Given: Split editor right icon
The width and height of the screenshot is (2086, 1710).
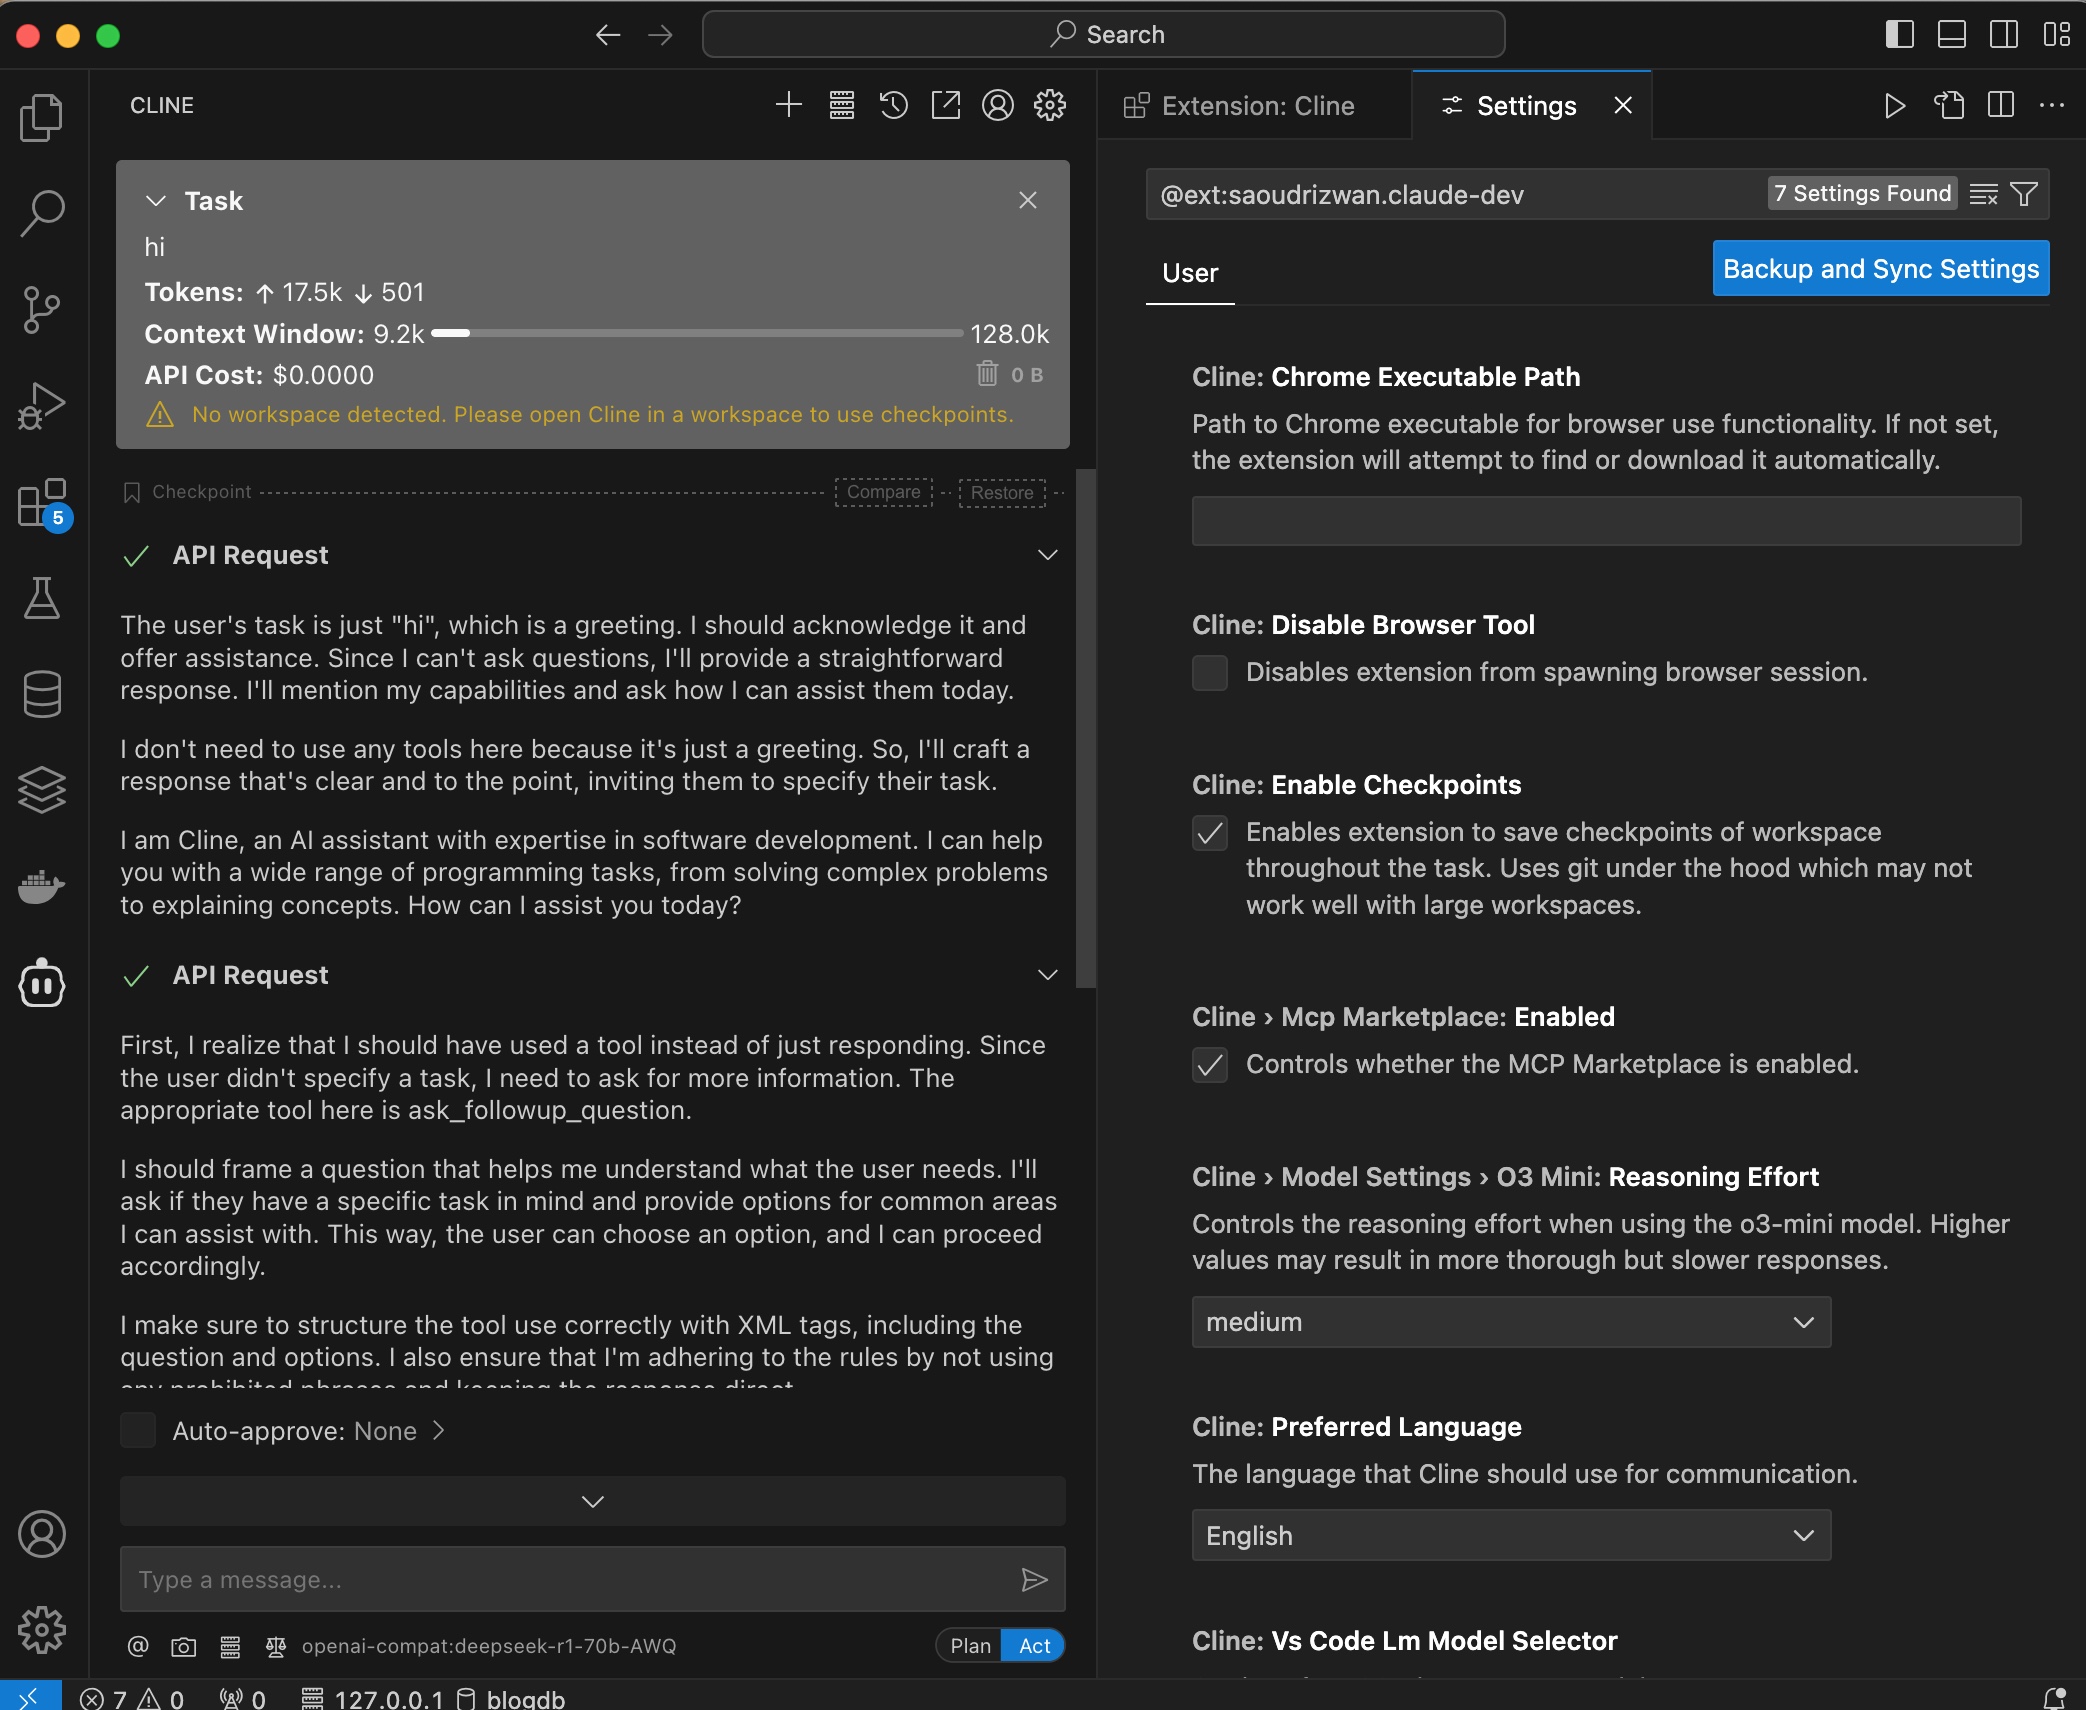Looking at the screenshot, I should 2001,105.
